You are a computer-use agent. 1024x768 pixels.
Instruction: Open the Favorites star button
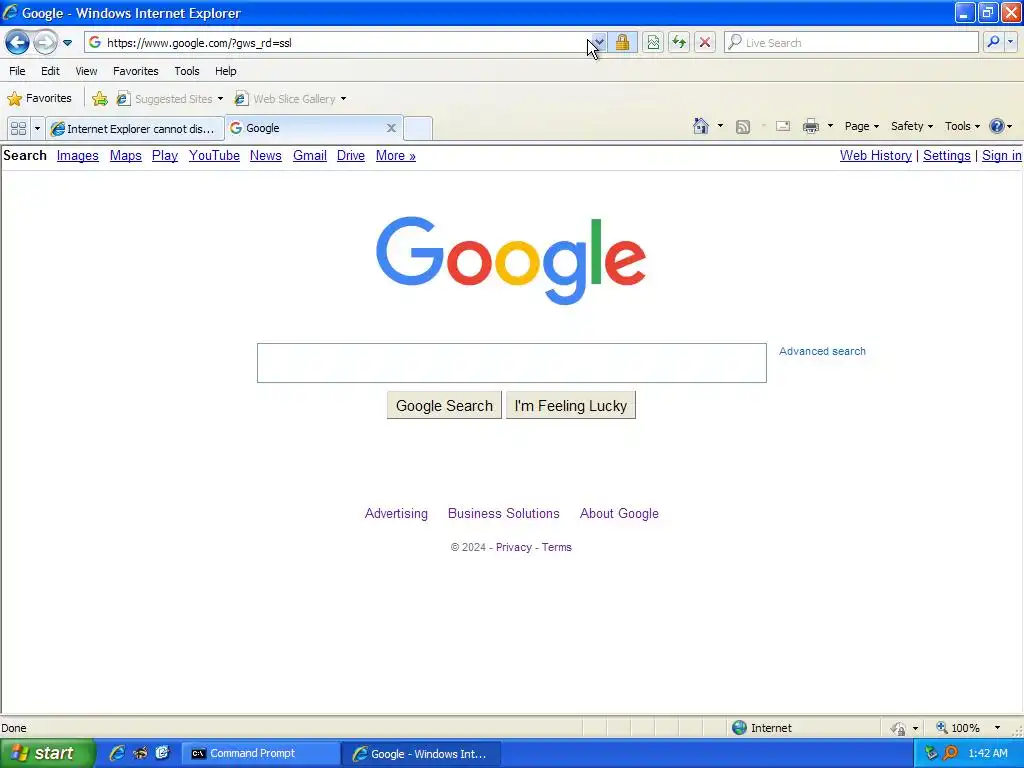[40, 99]
